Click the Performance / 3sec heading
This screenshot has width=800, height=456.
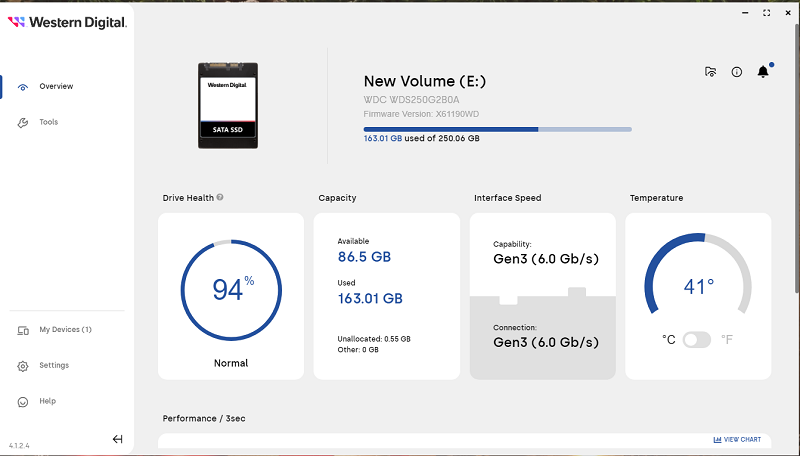(204, 418)
